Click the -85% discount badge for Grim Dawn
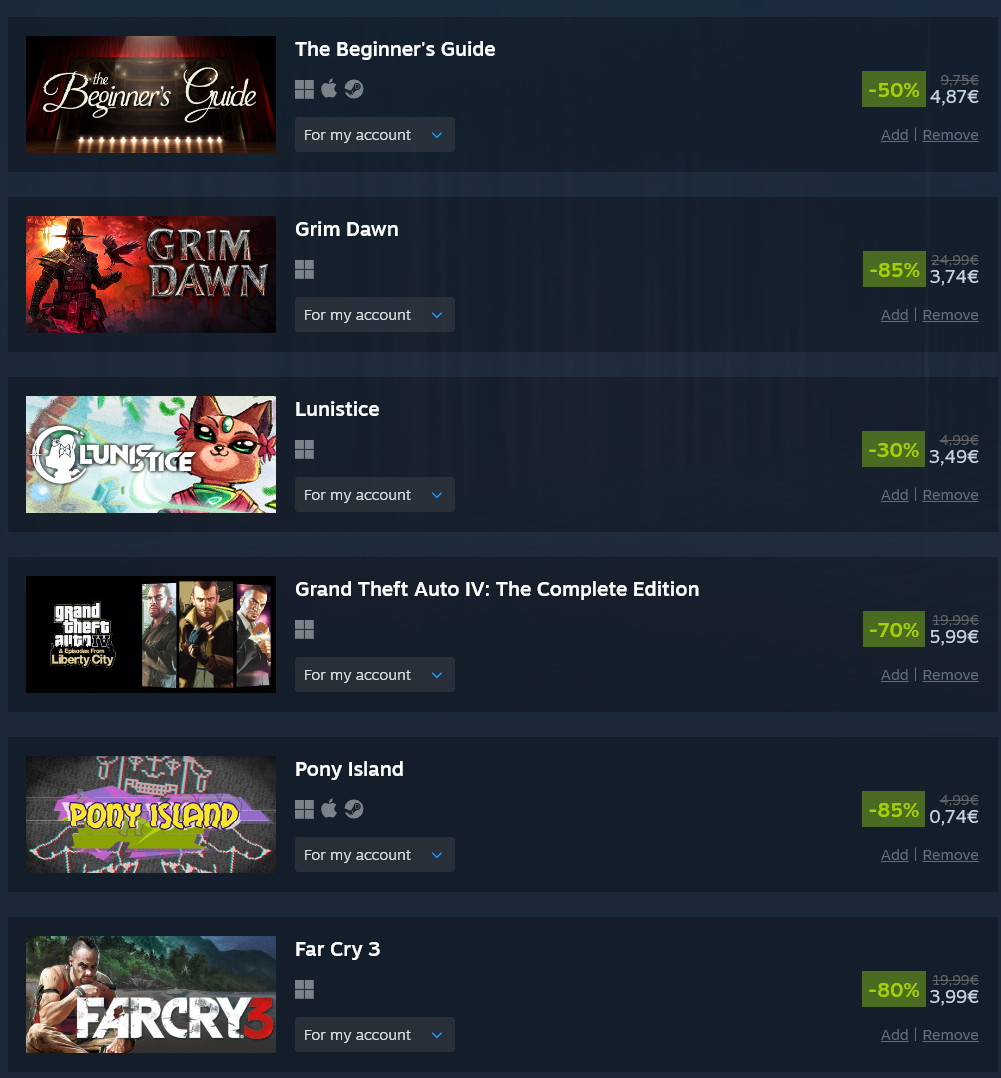Image resolution: width=1001 pixels, height=1078 pixels. pos(894,270)
